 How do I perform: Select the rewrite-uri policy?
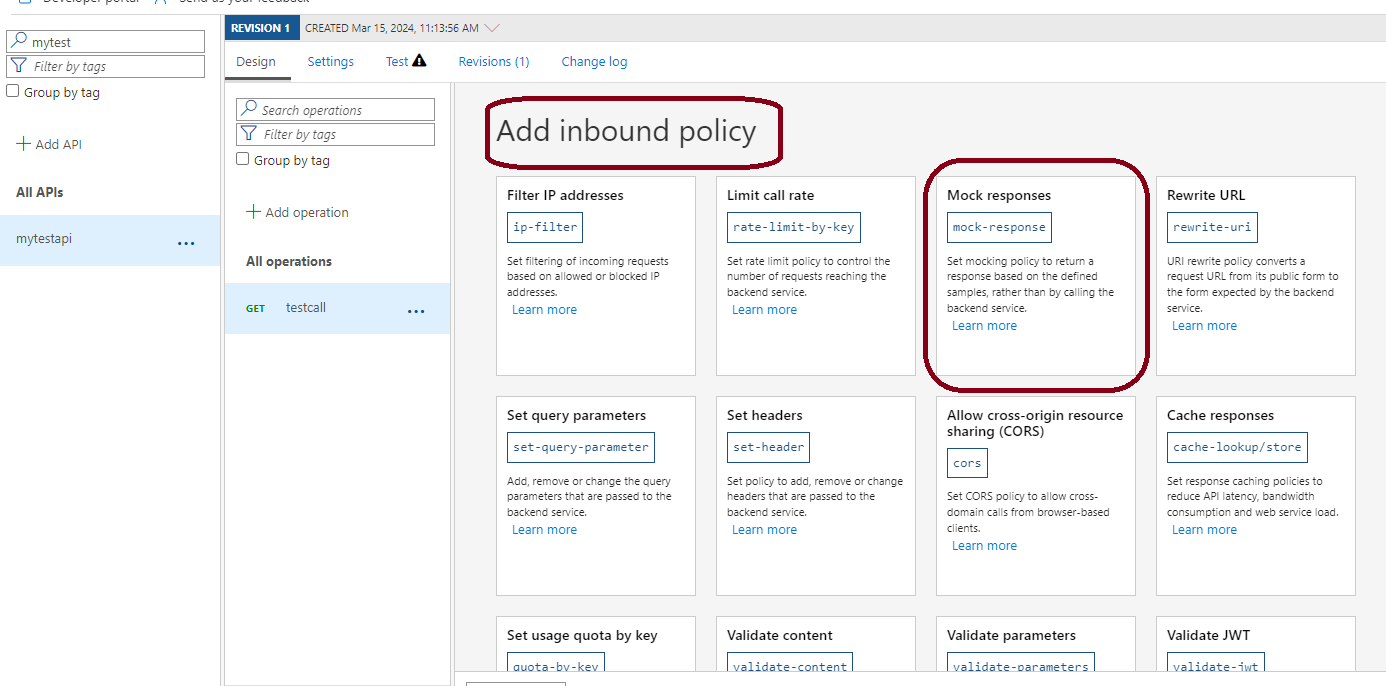click(1212, 227)
